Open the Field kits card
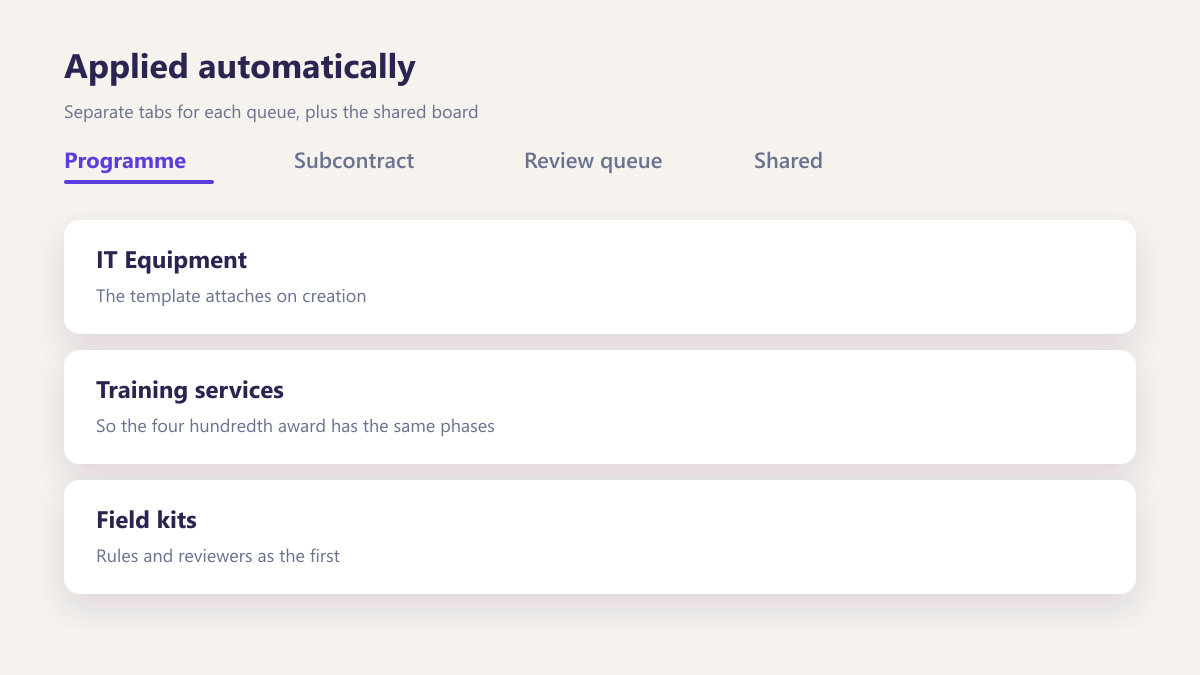1200x675 pixels. [600, 537]
